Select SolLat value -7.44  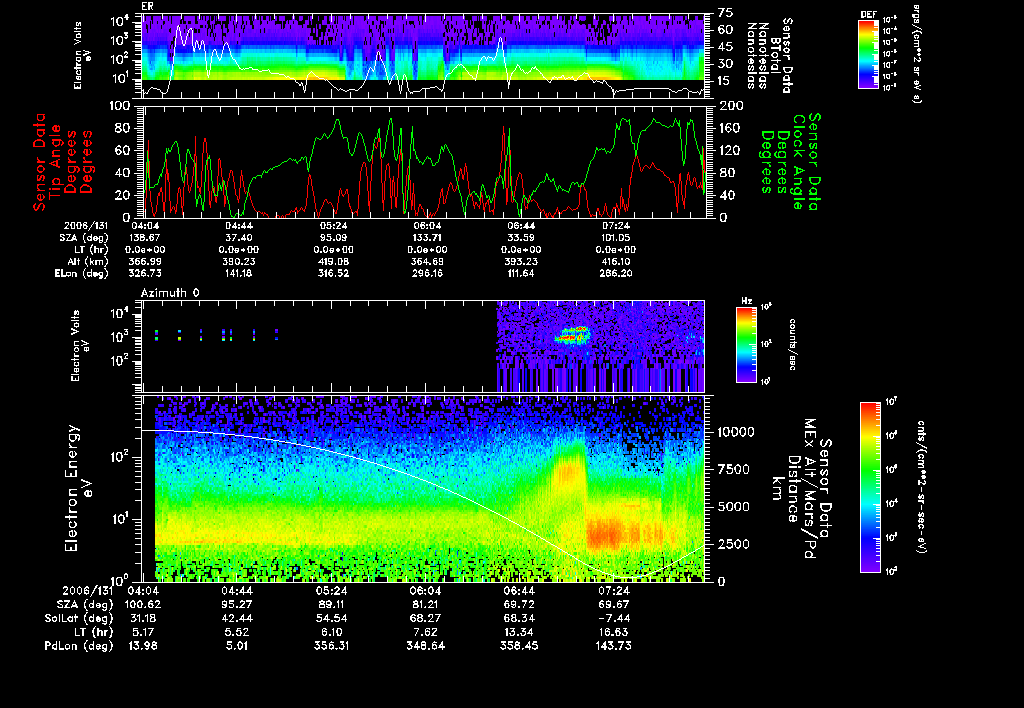click(x=613, y=618)
